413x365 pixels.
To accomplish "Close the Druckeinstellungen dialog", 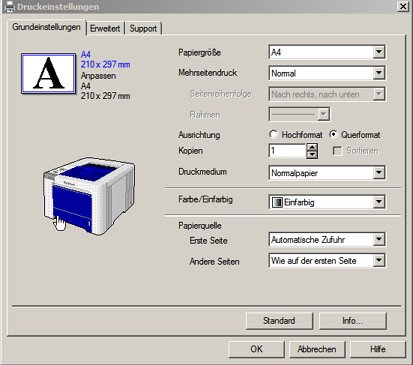I will [403, 6].
